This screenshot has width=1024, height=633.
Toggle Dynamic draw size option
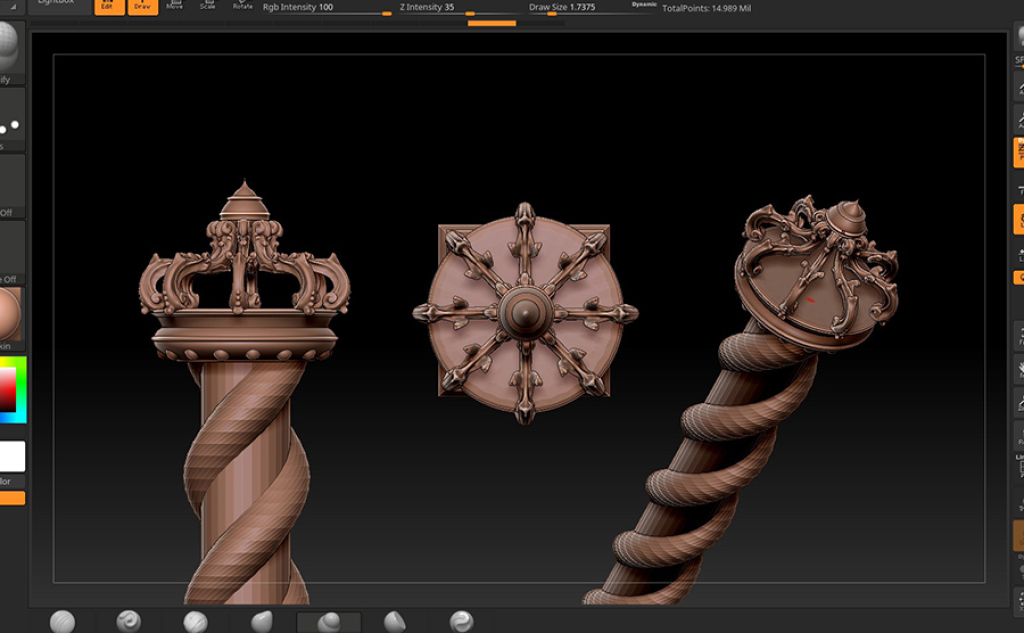click(x=644, y=5)
